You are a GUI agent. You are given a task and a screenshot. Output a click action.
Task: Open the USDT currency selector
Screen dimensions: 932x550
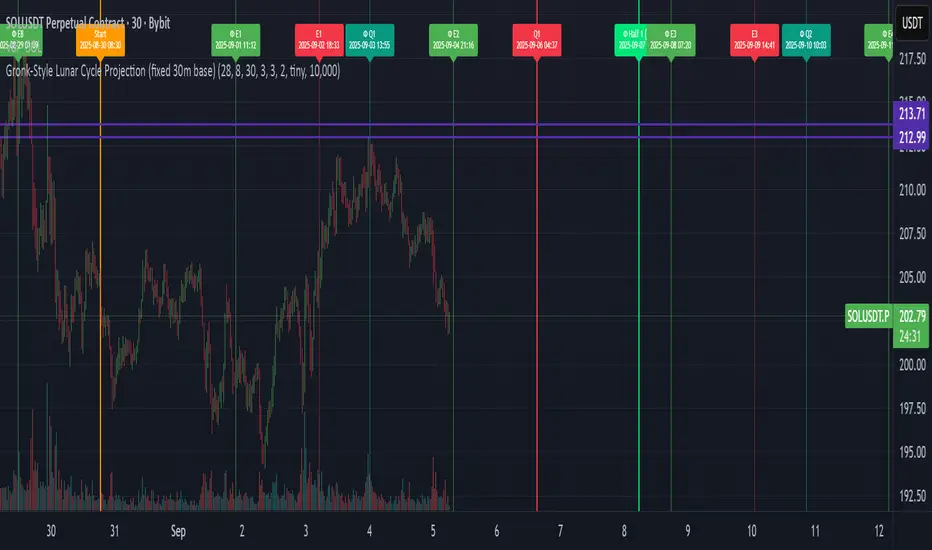pyautogui.click(x=910, y=21)
